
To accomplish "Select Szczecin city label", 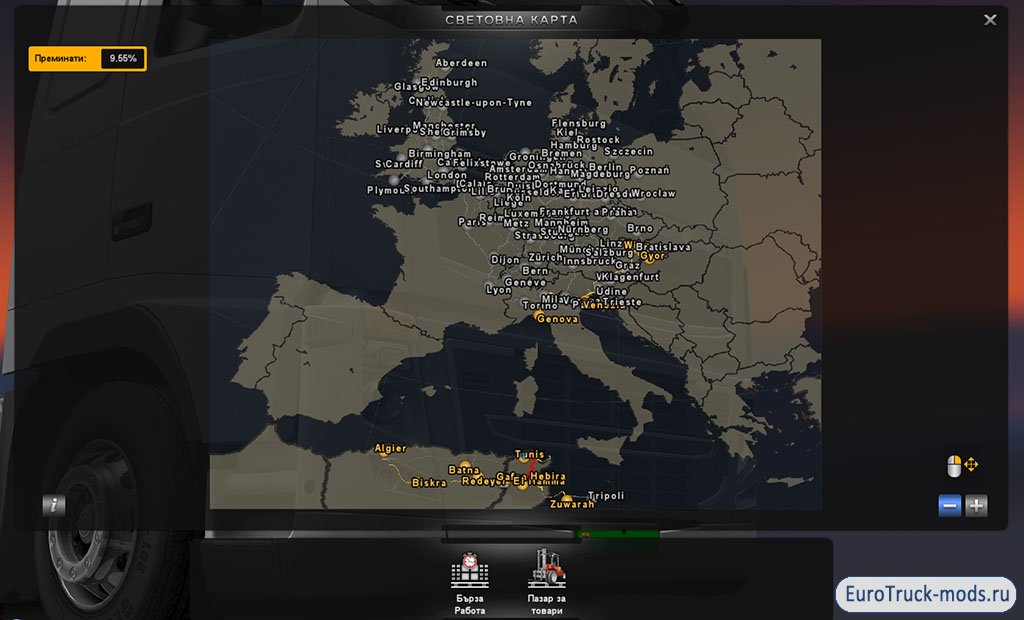I will pyautogui.click(x=628, y=151).
